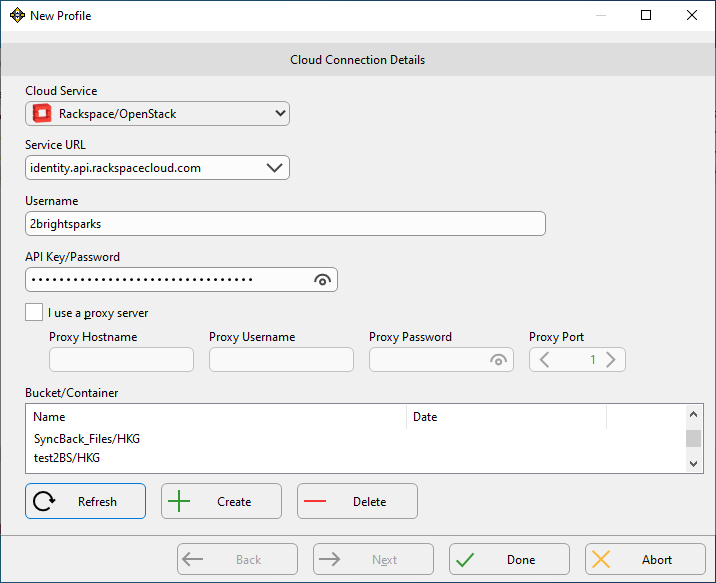The image size is (716, 583).
Task: Click the Username input field
Action: (x=285, y=224)
